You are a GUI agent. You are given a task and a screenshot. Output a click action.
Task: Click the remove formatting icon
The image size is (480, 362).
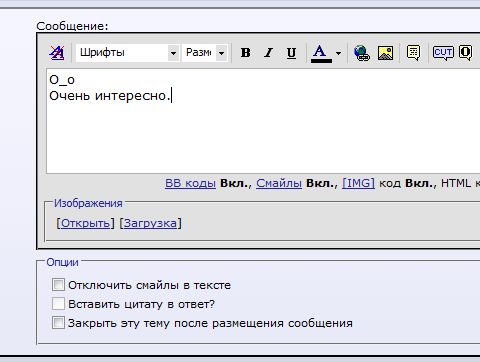pos(57,53)
